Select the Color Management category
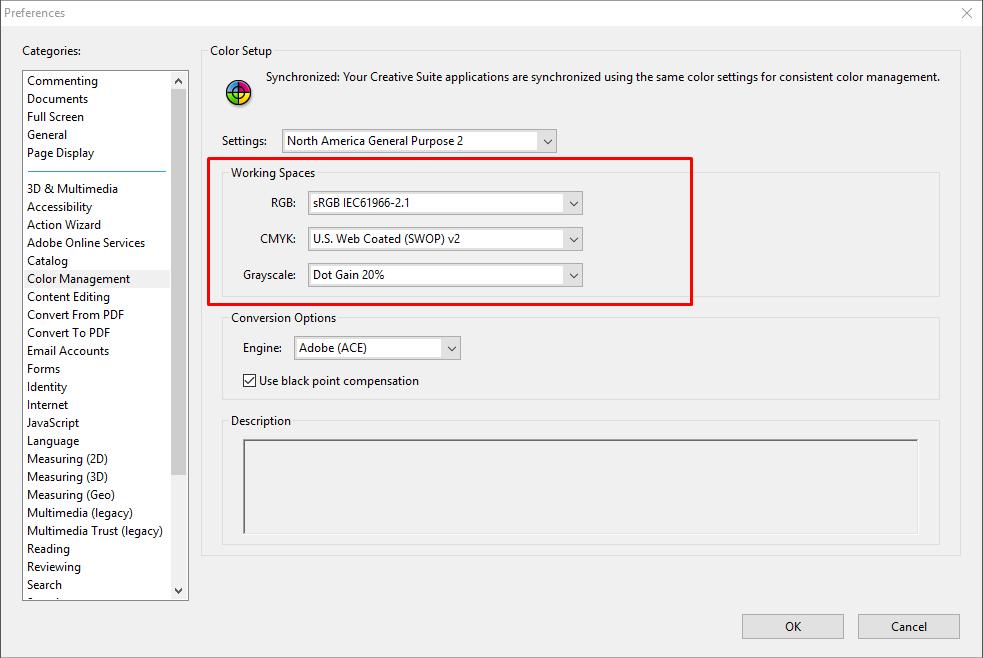The image size is (983, 658). [x=98, y=279]
